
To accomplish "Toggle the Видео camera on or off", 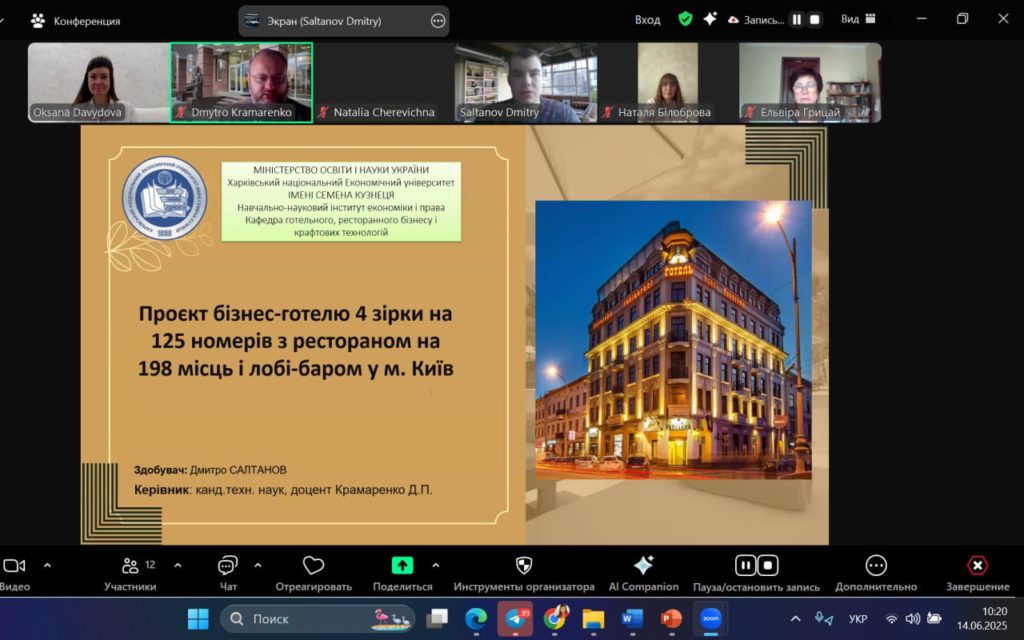I will pyautogui.click(x=14, y=566).
